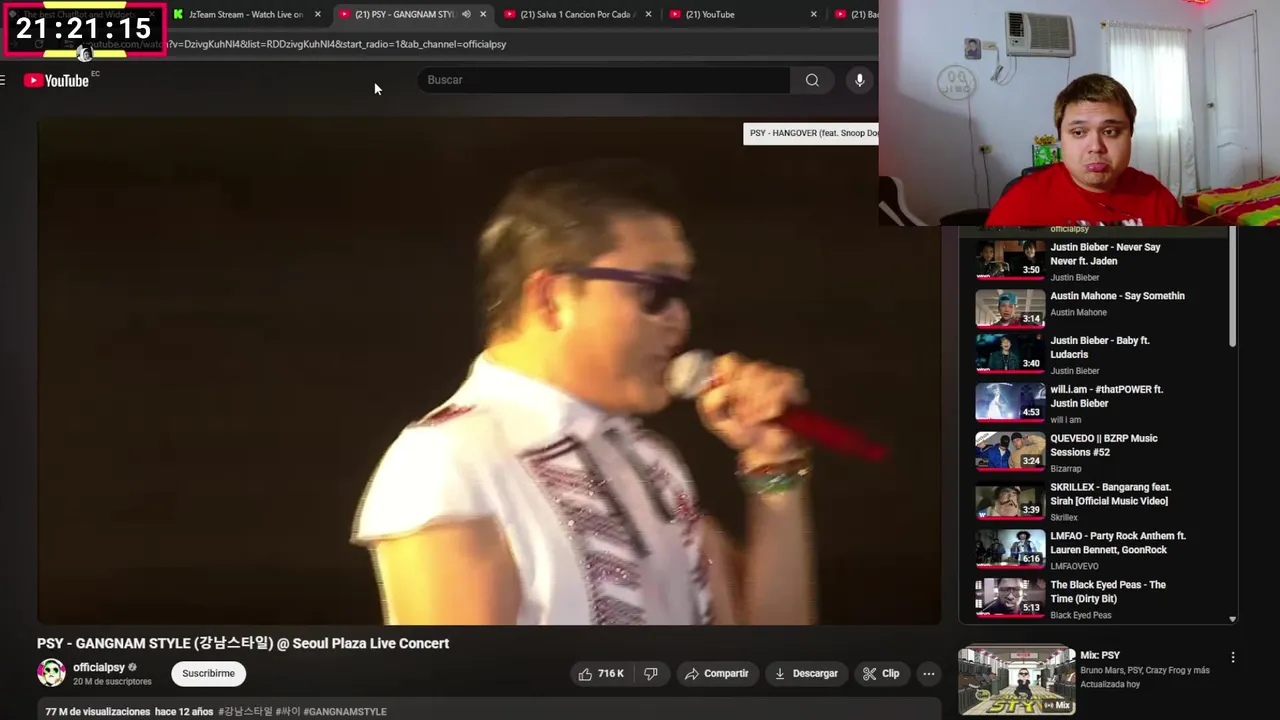
Task: Click the '20 M de suscriptores' text
Action: (x=112, y=682)
